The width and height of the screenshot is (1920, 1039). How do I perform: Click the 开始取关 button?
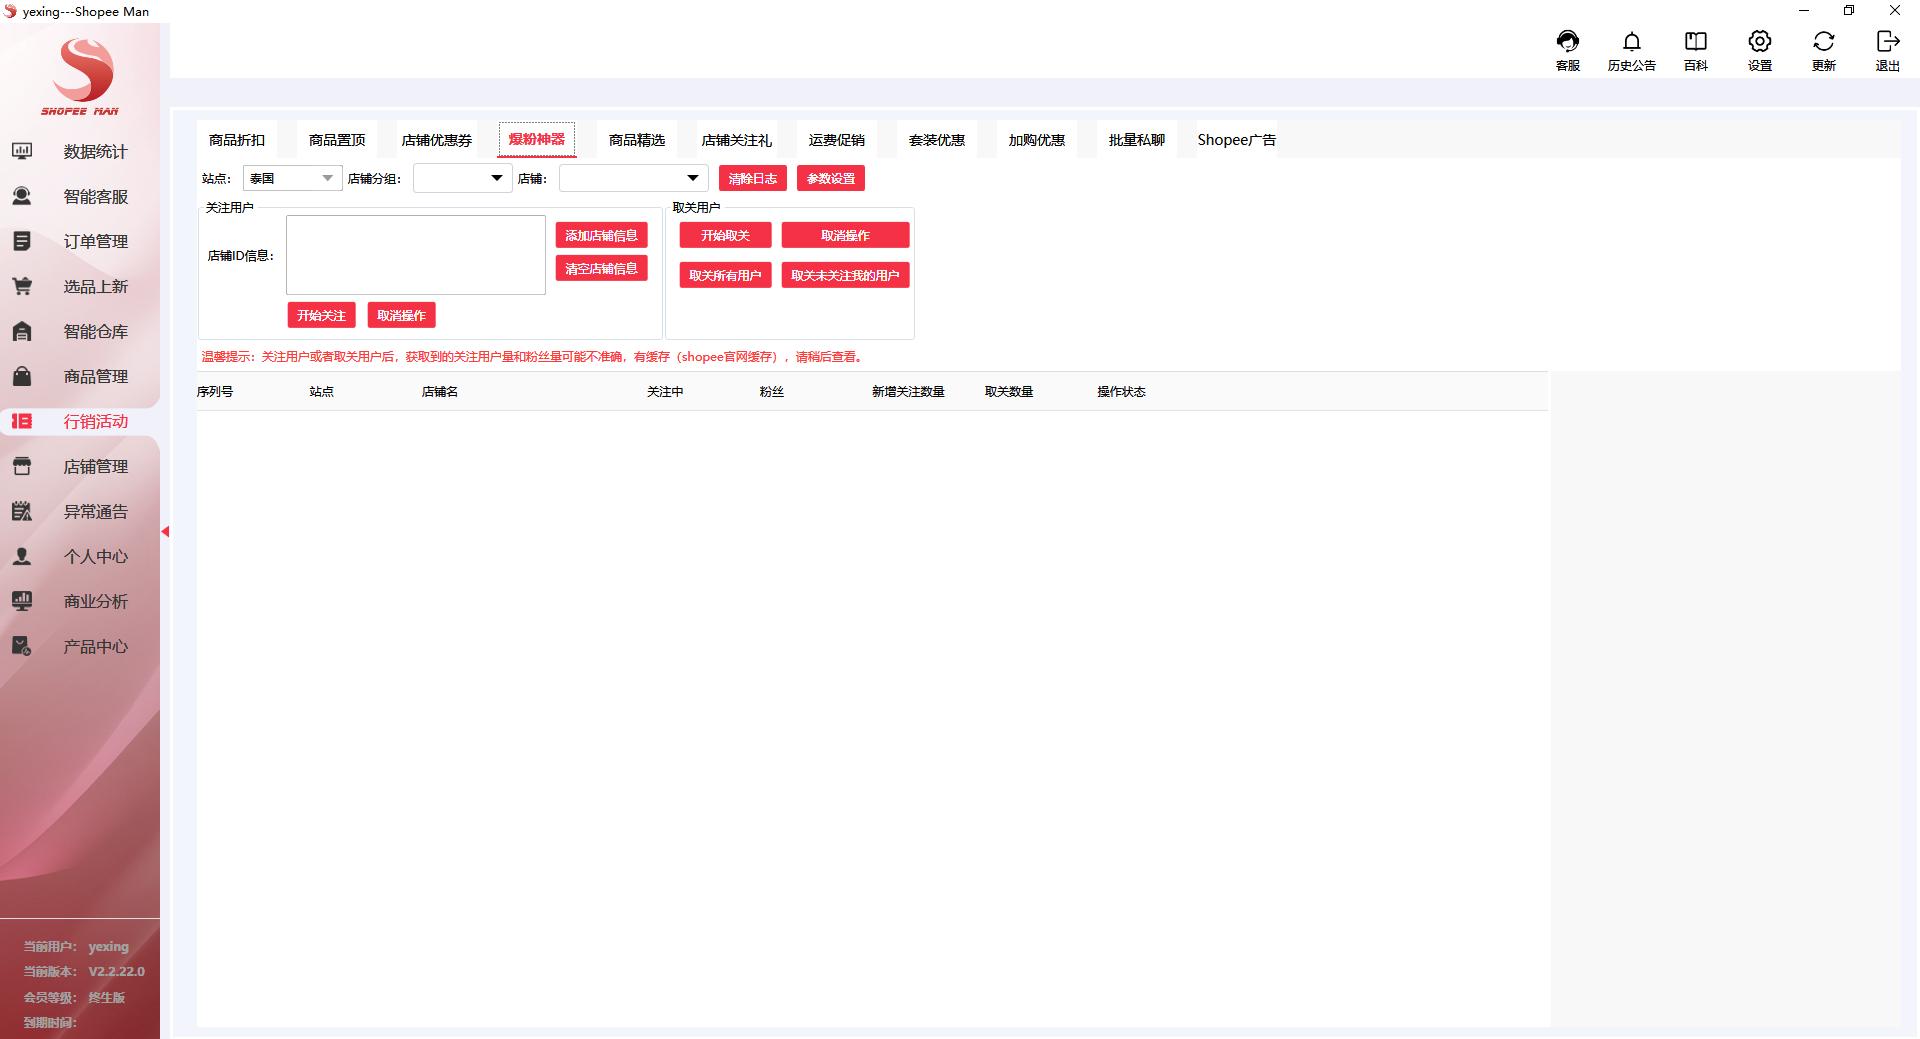tap(725, 235)
